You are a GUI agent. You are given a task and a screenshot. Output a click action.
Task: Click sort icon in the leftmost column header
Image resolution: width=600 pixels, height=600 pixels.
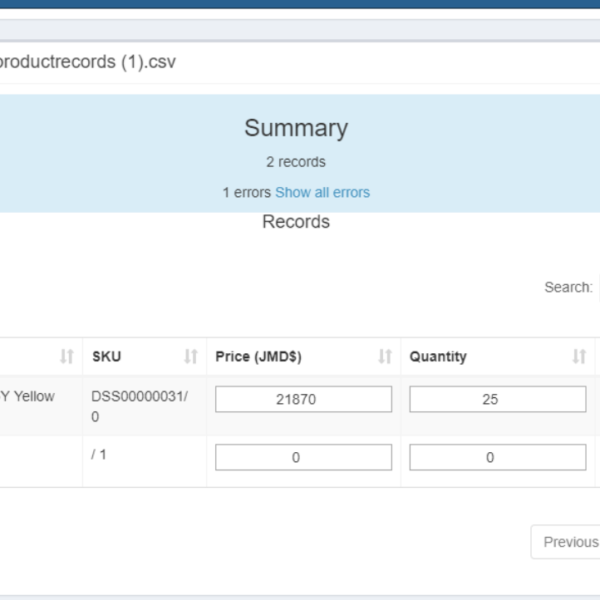pyautogui.click(x=67, y=357)
